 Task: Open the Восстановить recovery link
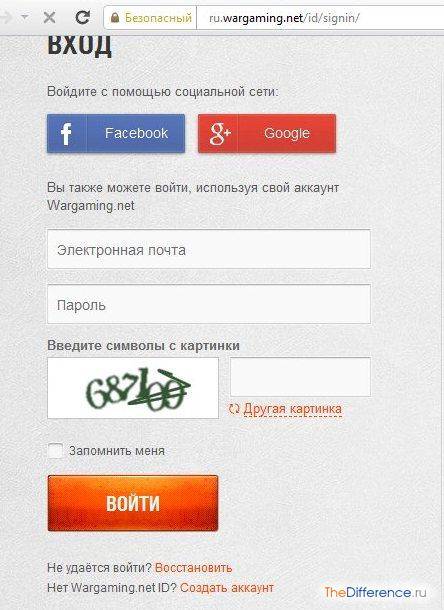click(x=193, y=568)
